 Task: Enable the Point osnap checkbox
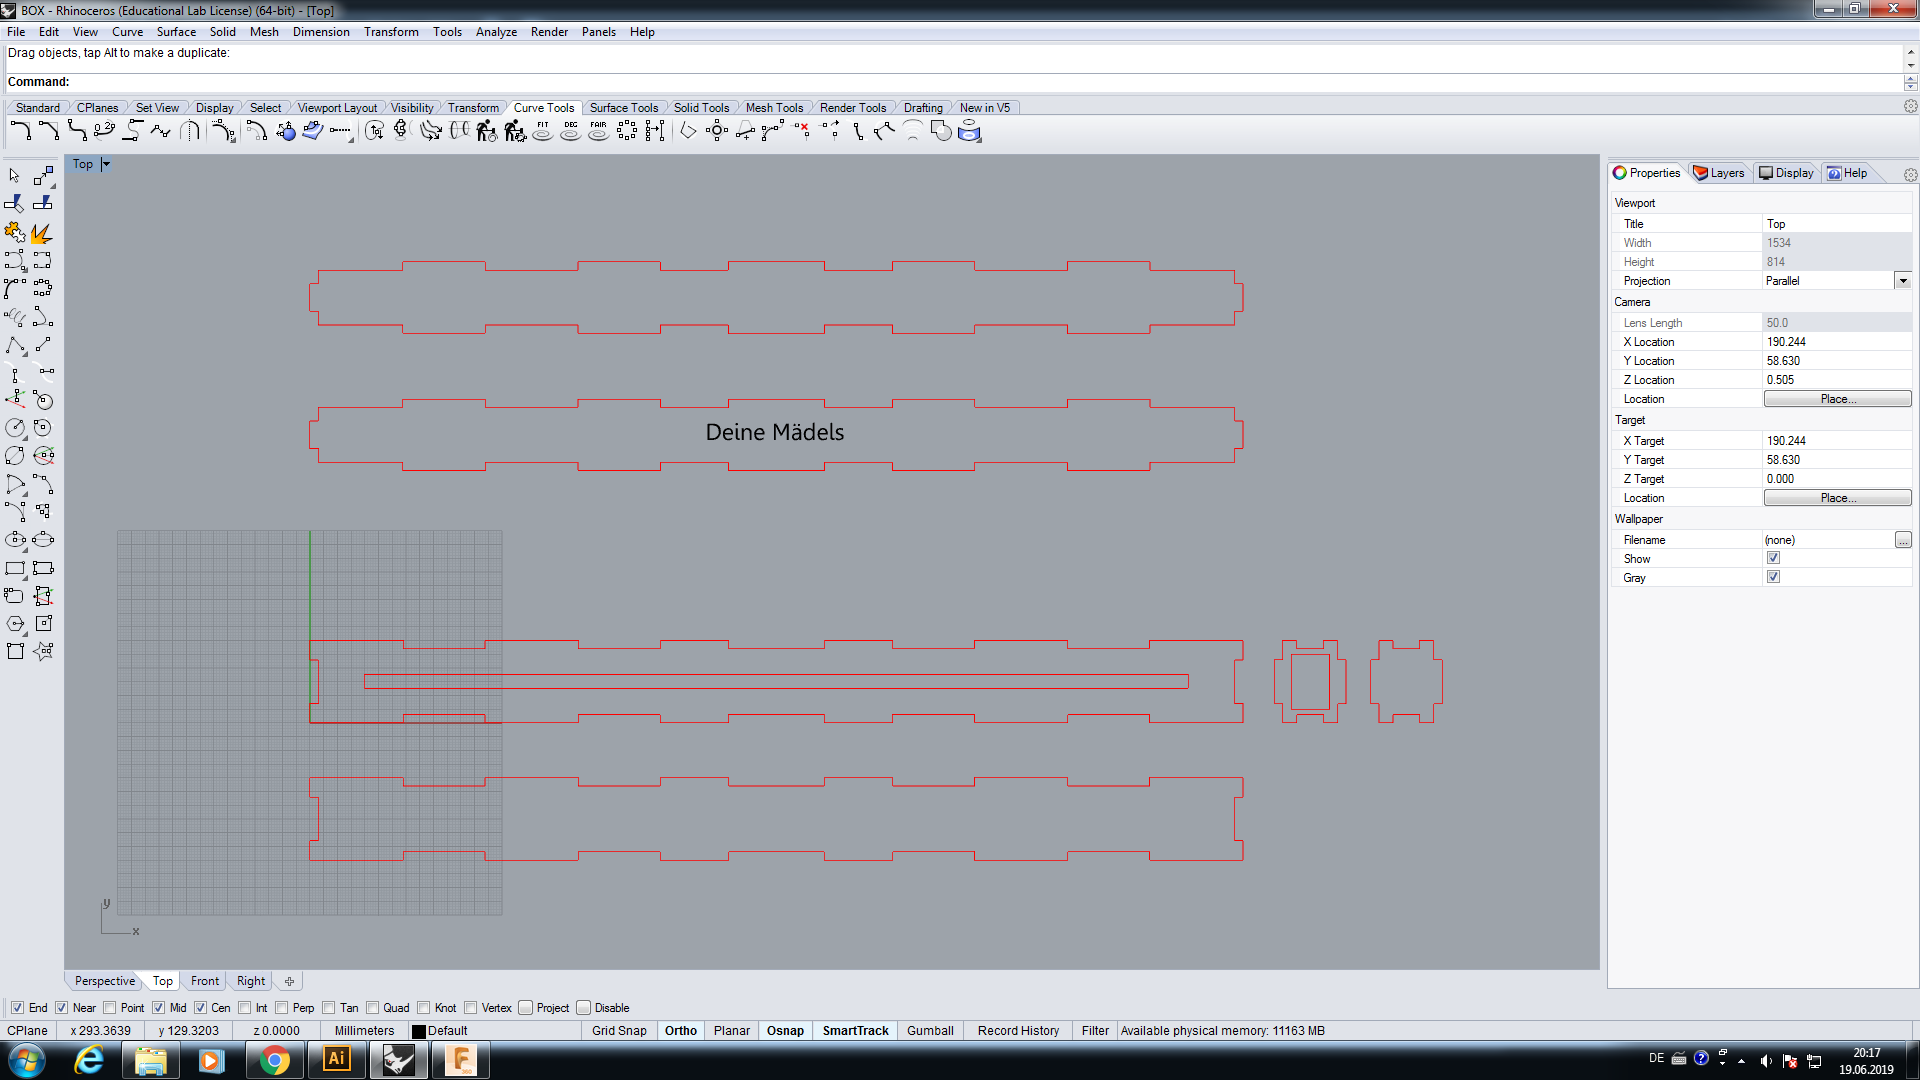point(110,1008)
